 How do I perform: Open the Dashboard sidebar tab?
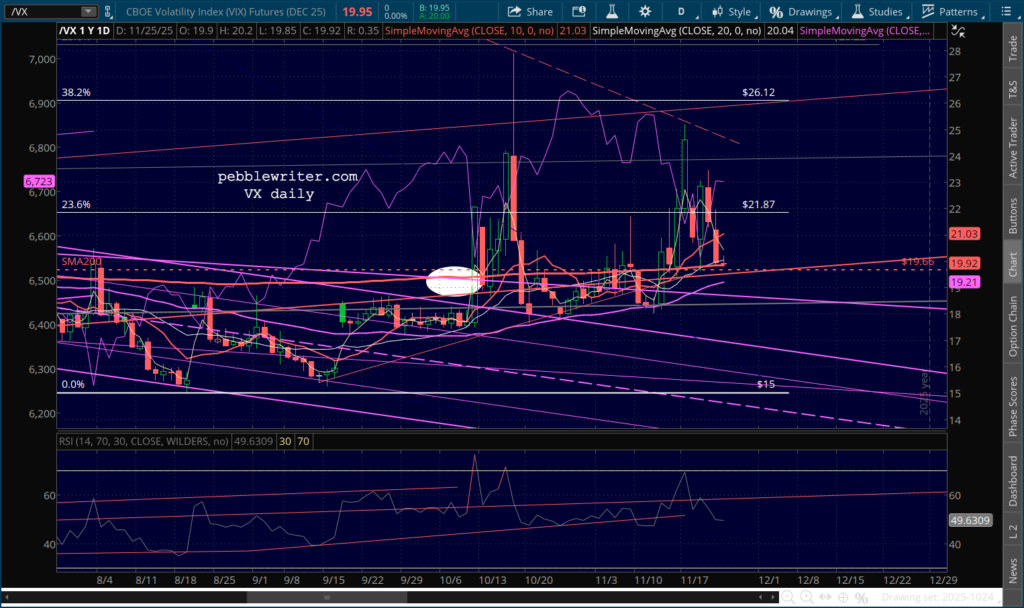point(1013,481)
